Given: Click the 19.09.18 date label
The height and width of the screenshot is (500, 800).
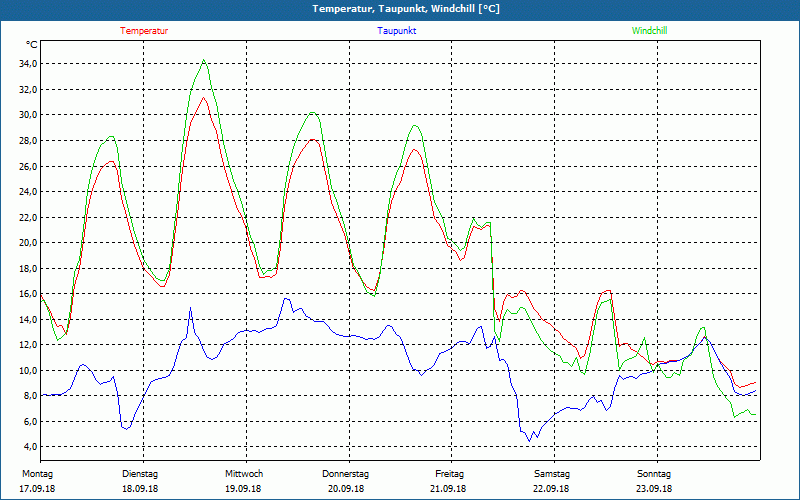Looking at the screenshot, I should pyautogui.click(x=243, y=489).
